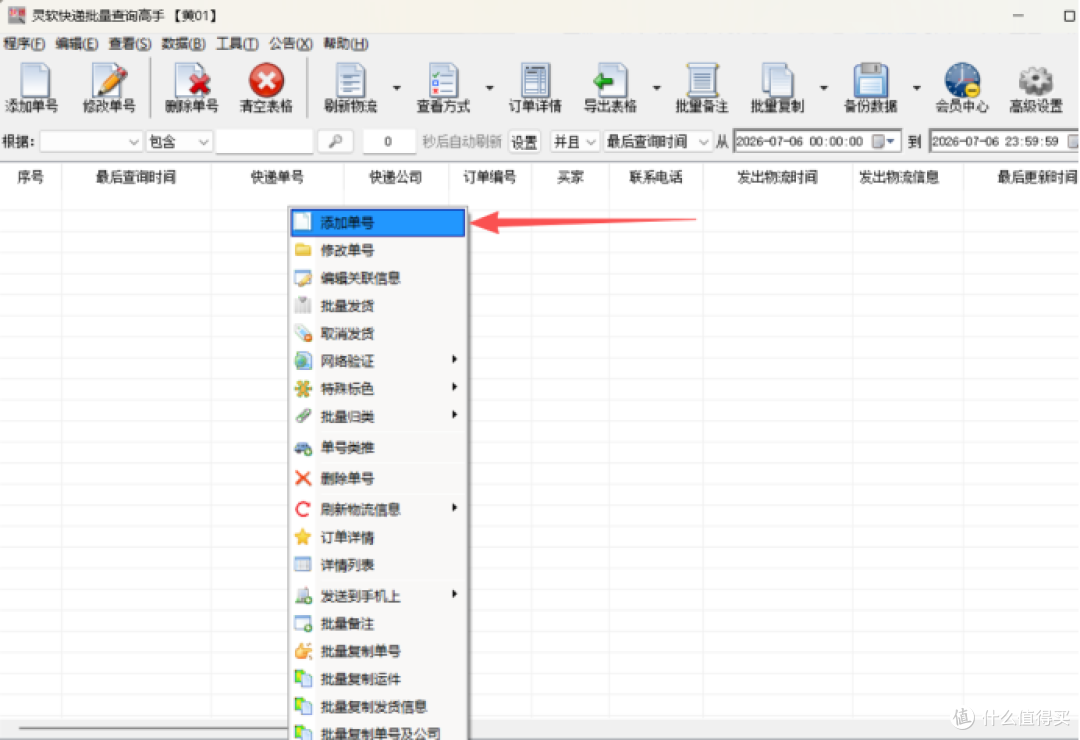This screenshot has width=1080, height=740.
Task: Click the 设置 auto-refresh button
Action: [524, 141]
